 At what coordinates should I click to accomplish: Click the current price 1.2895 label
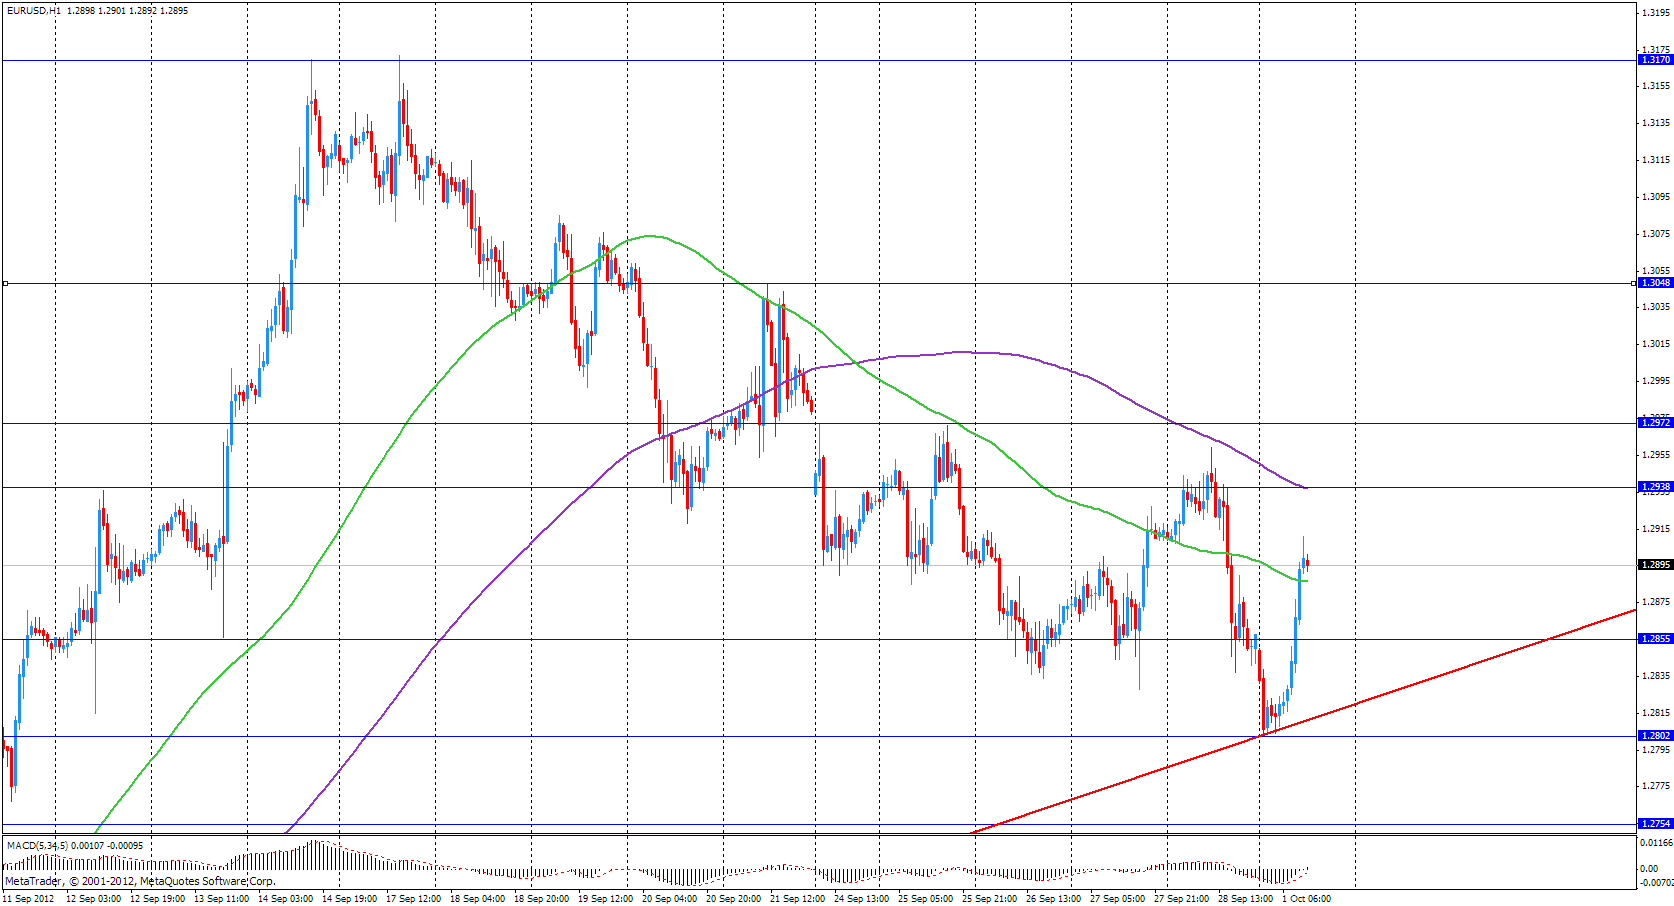1656,565
